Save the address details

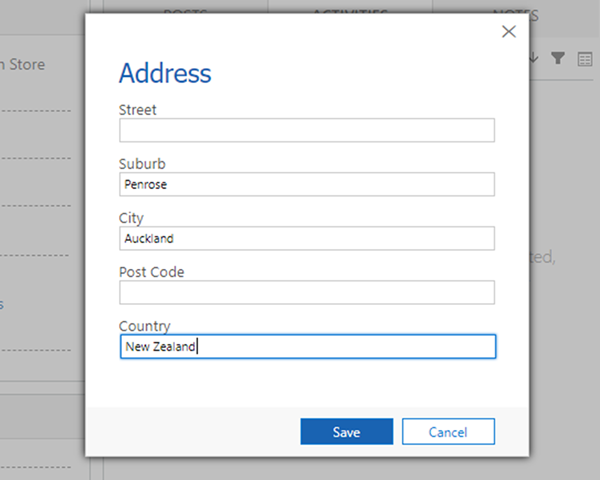point(346,432)
